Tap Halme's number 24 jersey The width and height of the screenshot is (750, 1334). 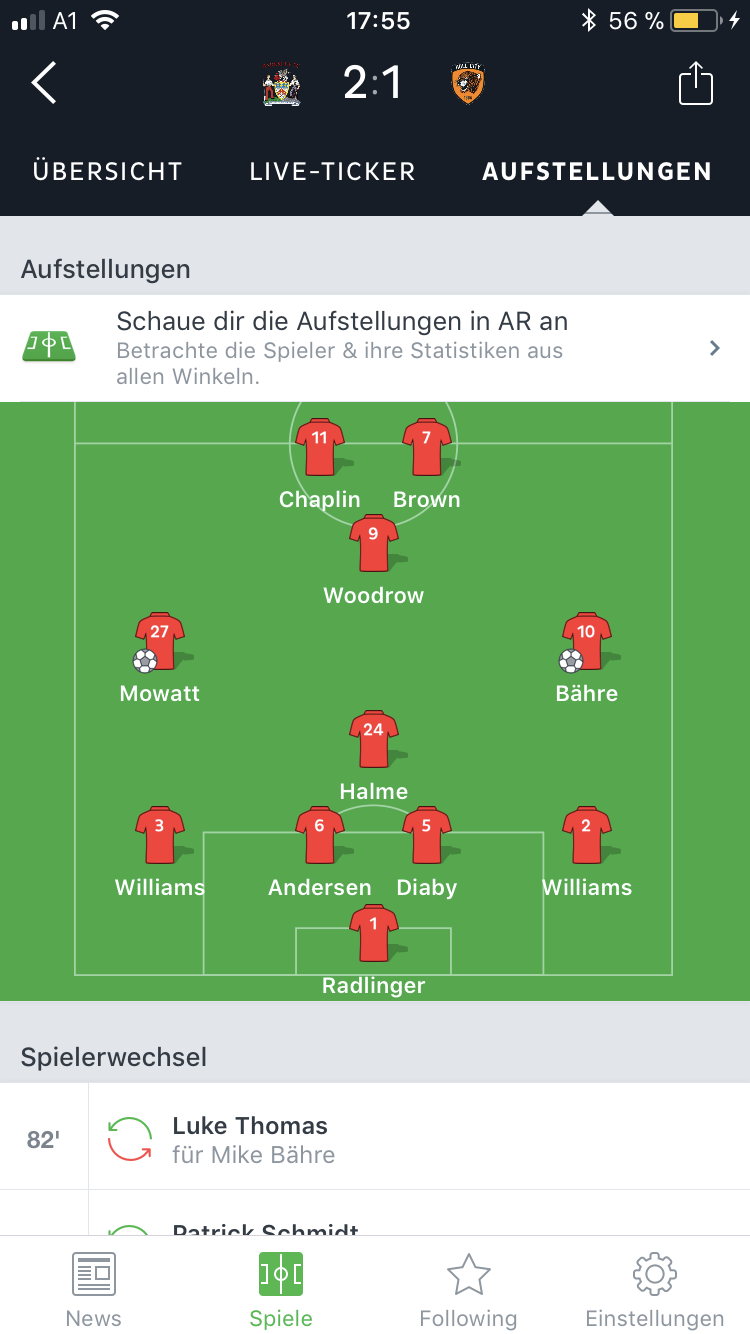click(x=374, y=739)
